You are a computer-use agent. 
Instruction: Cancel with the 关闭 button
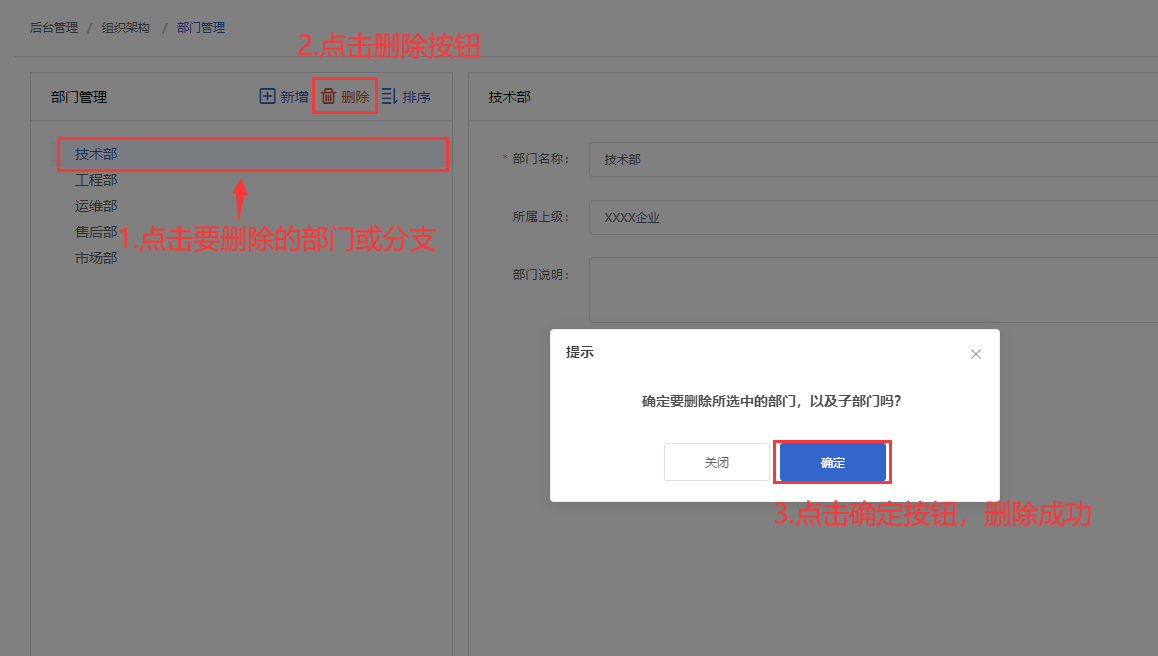[716, 462]
